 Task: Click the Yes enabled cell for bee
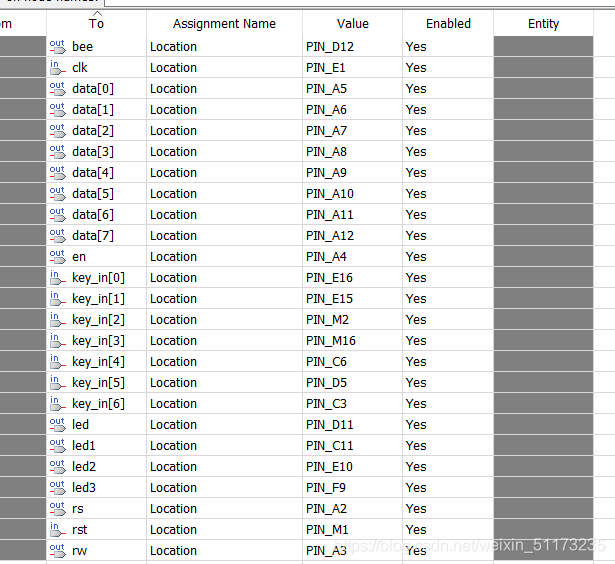(448, 47)
